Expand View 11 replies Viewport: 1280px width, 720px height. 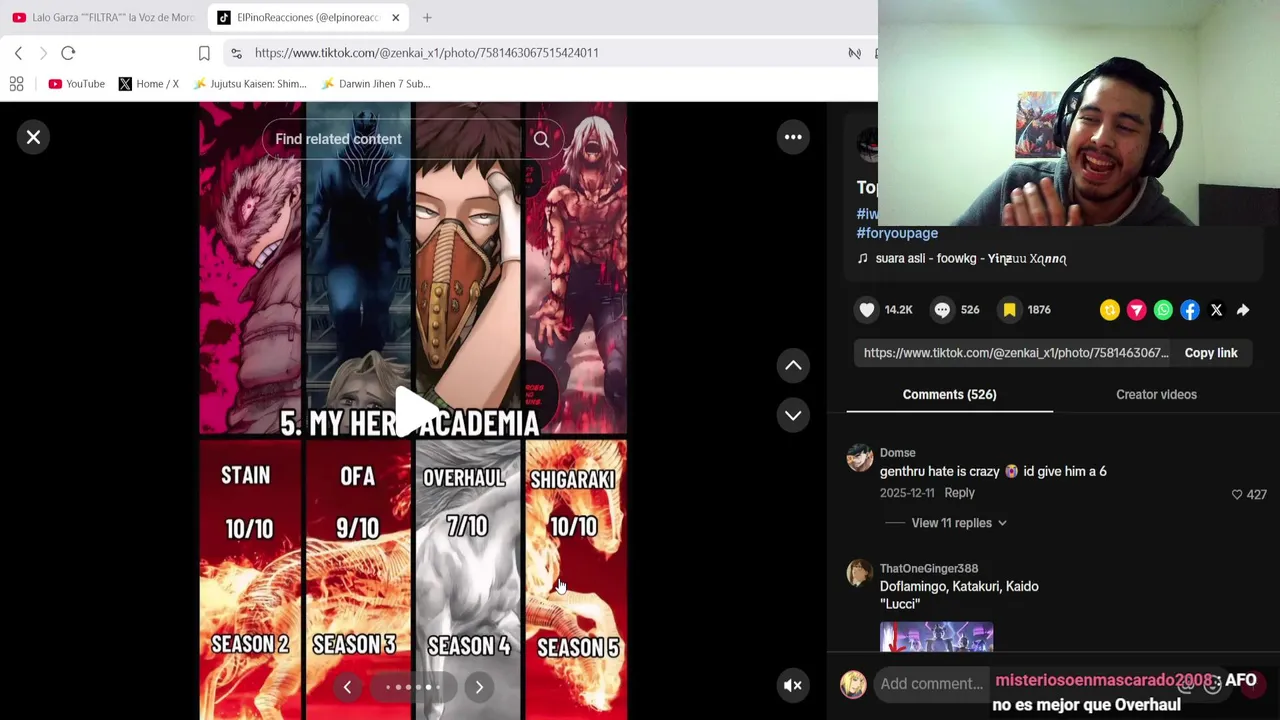959,523
